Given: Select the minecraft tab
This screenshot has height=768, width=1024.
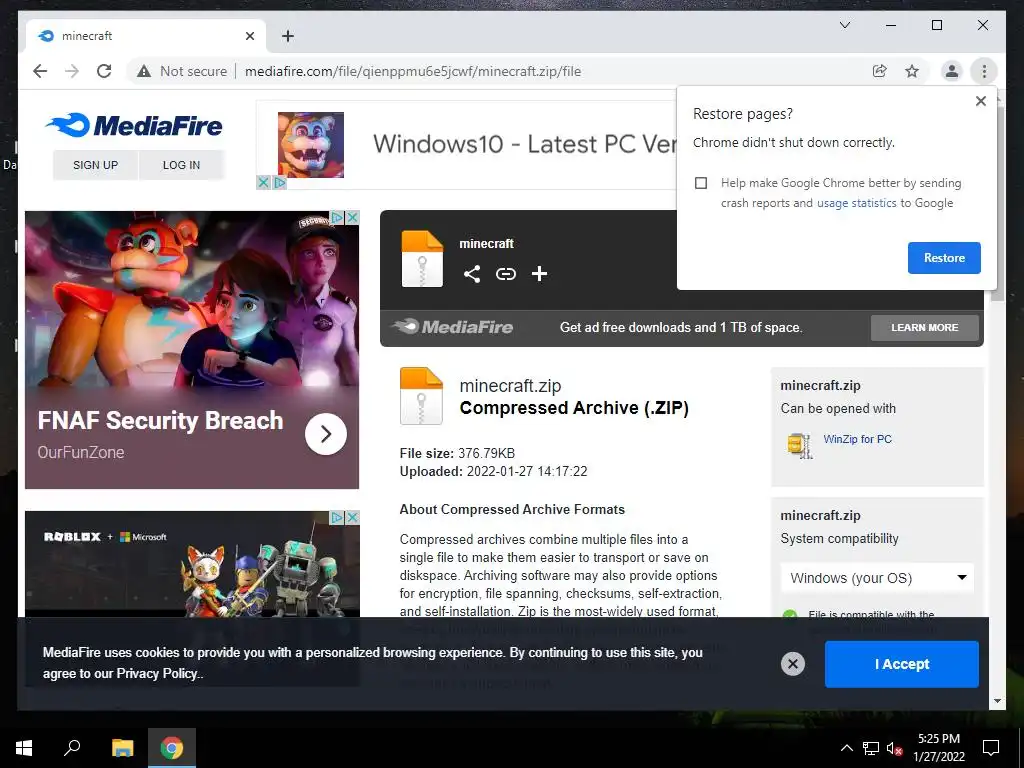Looking at the screenshot, I should [145, 36].
